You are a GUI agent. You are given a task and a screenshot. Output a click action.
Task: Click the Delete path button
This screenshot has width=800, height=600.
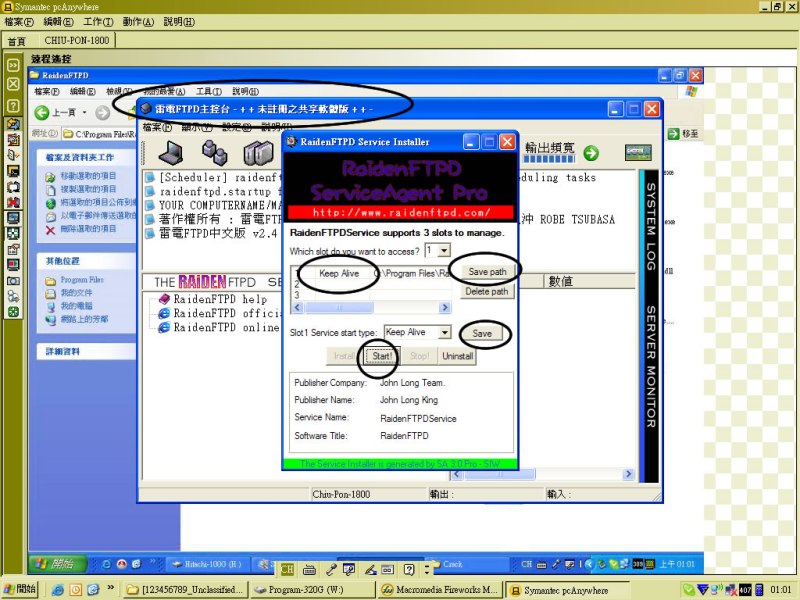(x=487, y=291)
